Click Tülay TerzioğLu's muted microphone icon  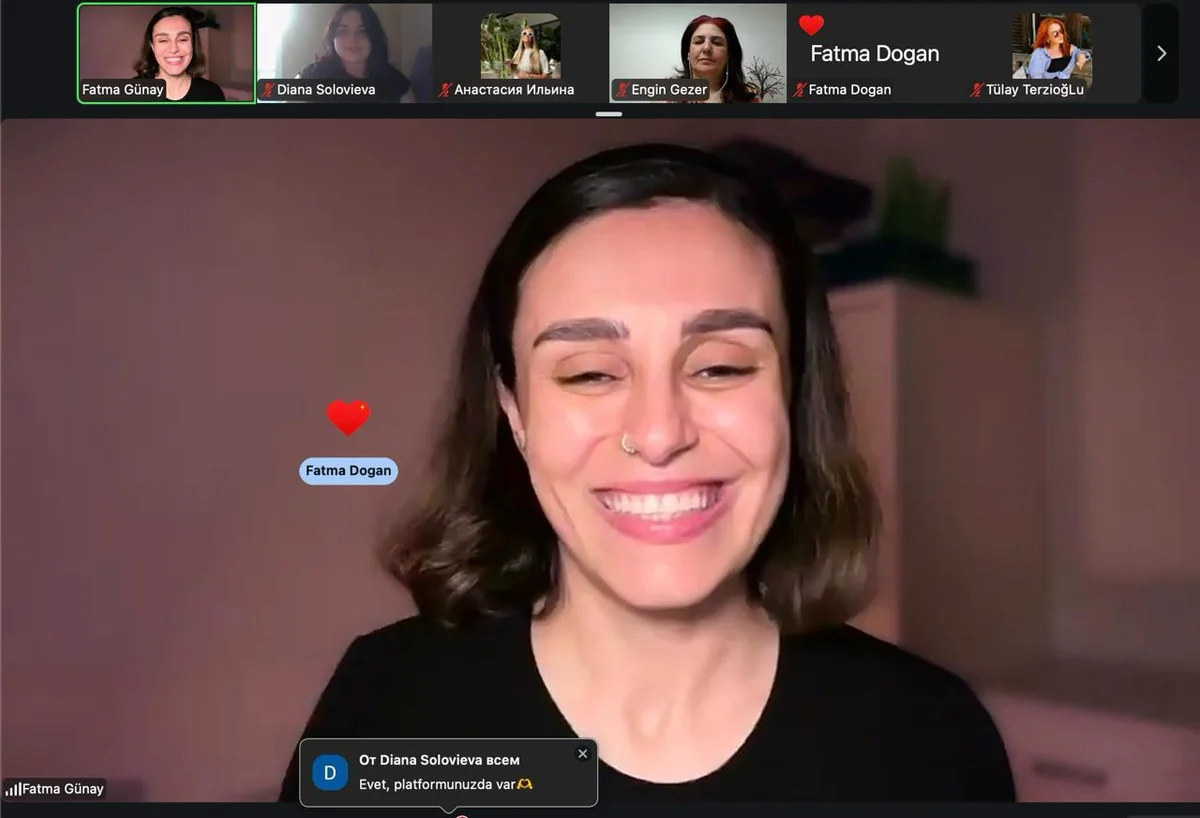(x=977, y=90)
